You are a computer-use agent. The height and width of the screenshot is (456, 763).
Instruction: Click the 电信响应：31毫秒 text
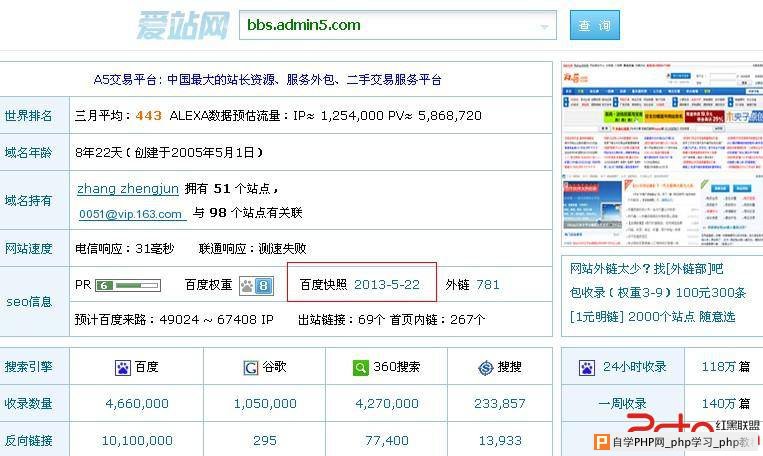(x=125, y=249)
